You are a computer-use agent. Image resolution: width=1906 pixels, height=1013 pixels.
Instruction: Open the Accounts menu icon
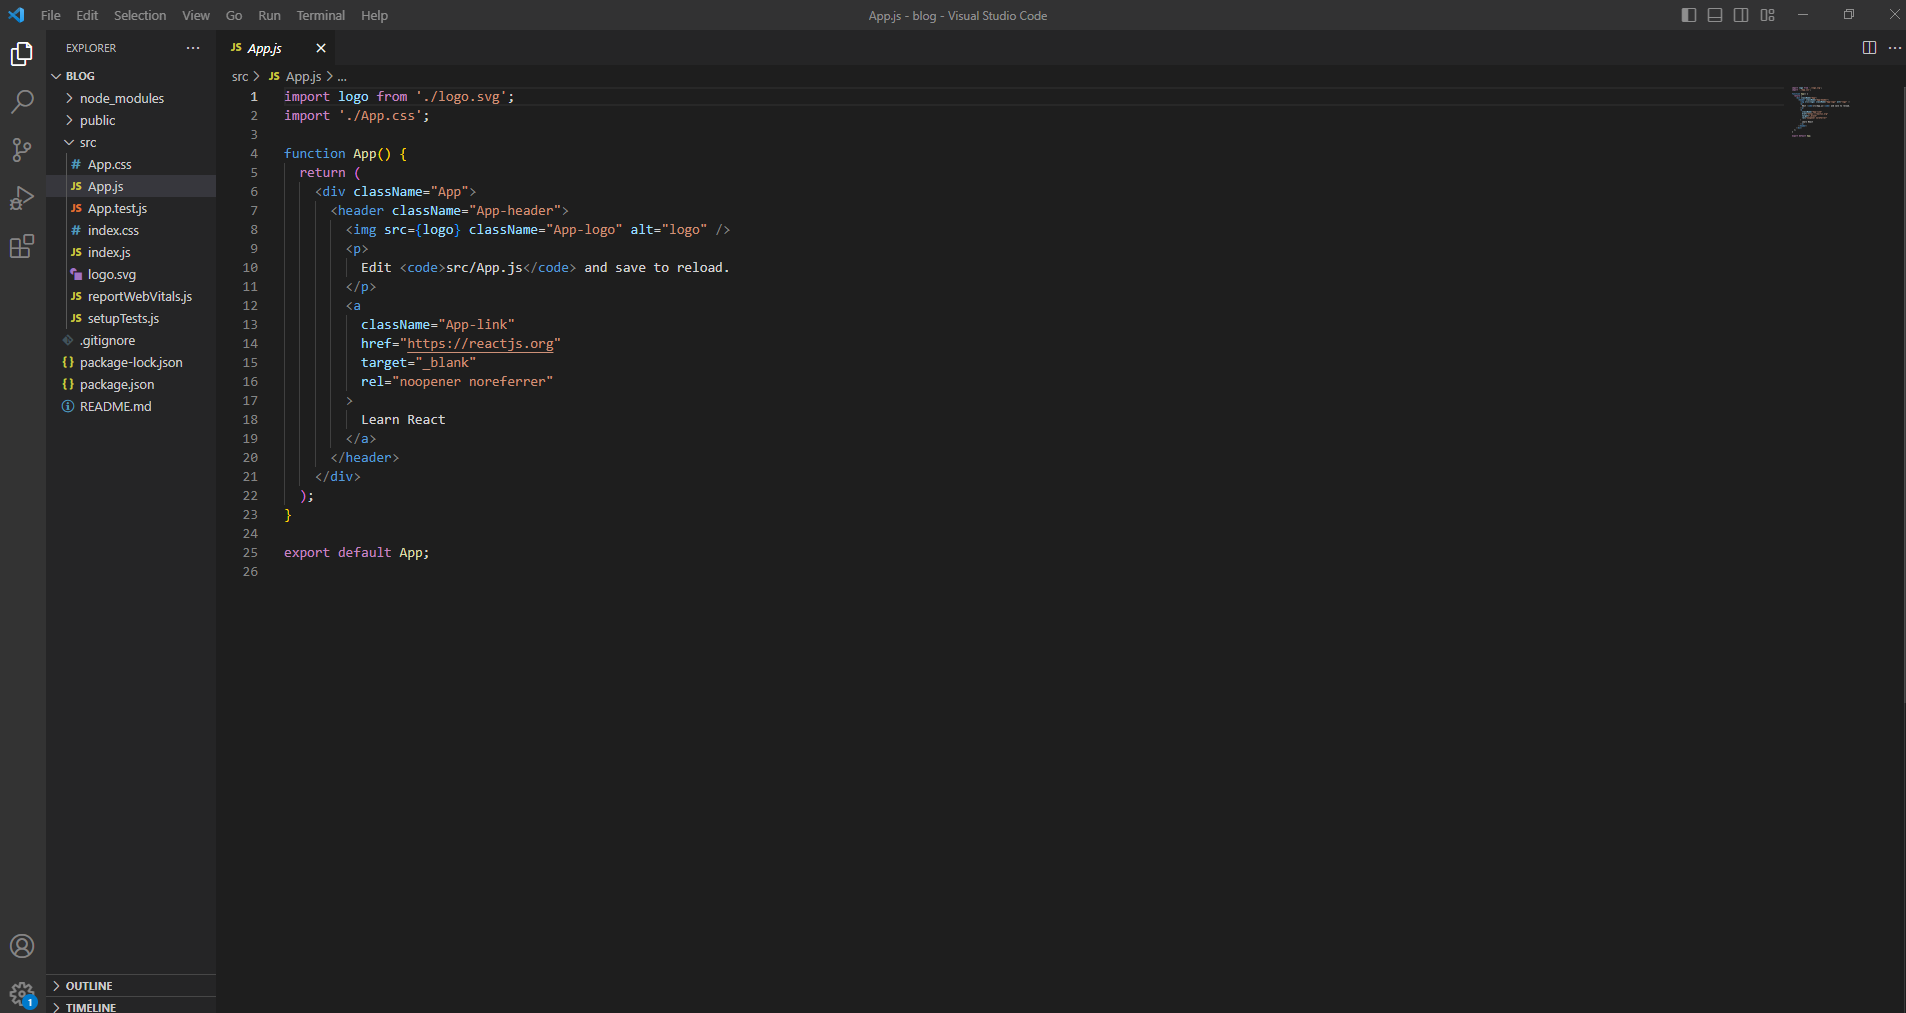click(x=22, y=946)
